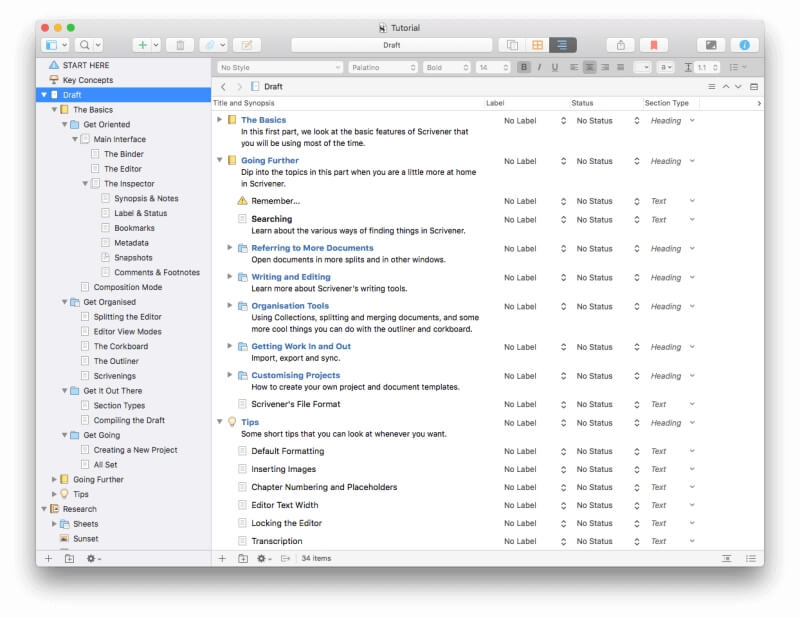Screen dimensions: 800x618
Task: Open the editor header item menu icon
Action: [712, 87]
